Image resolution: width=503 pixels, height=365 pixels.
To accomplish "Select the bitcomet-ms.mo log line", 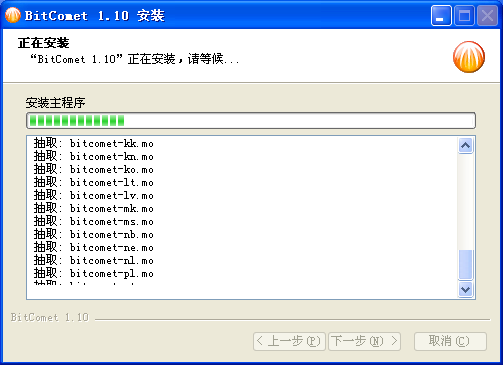I will 94,222.
